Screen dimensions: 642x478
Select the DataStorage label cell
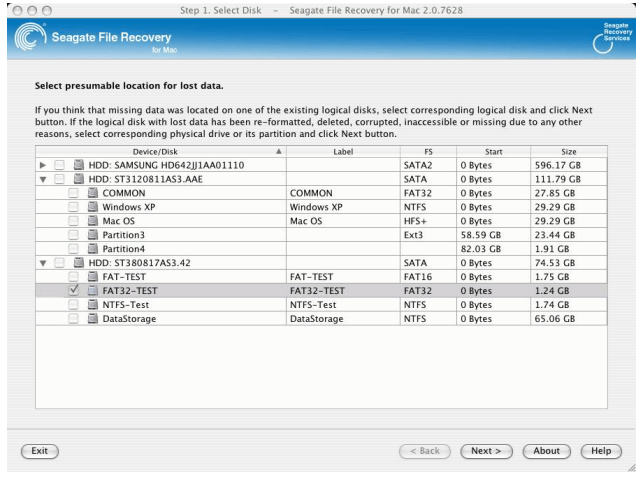click(343, 318)
